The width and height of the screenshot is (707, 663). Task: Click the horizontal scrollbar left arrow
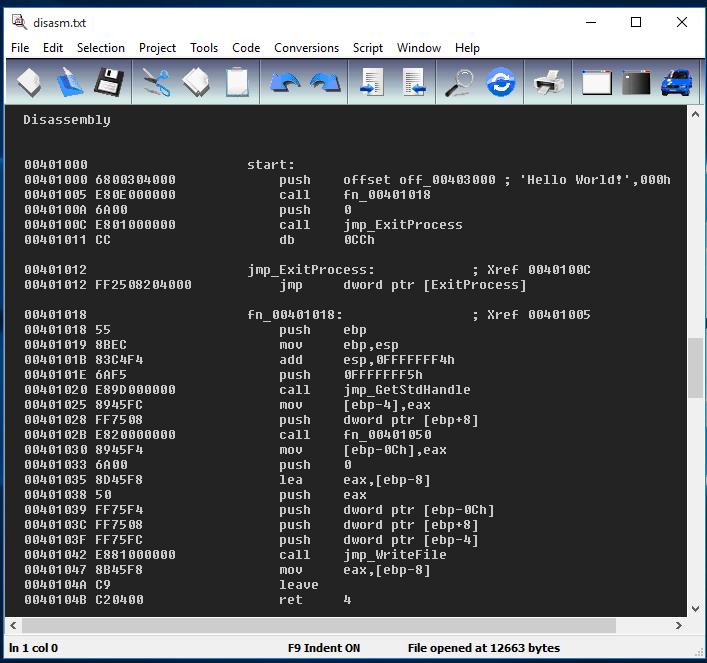tap(13, 626)
